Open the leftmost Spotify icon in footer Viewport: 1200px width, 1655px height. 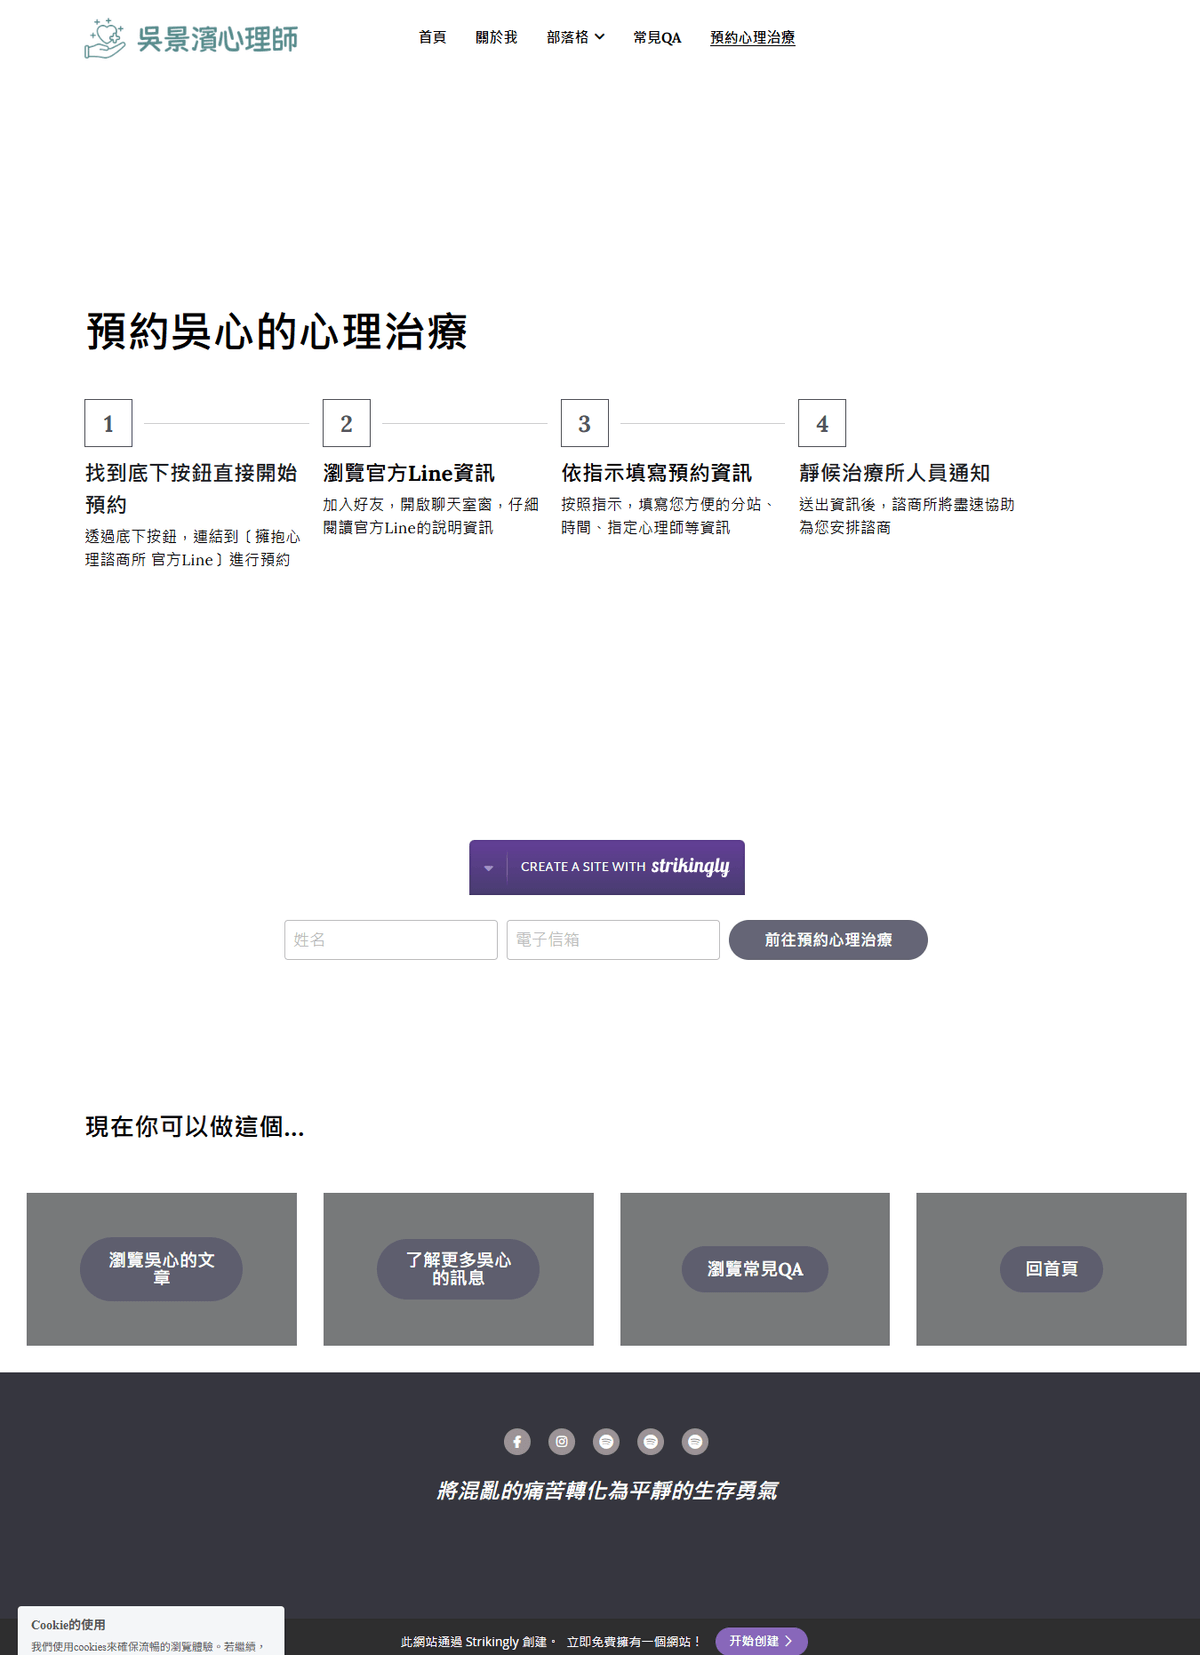(606, 1441)
